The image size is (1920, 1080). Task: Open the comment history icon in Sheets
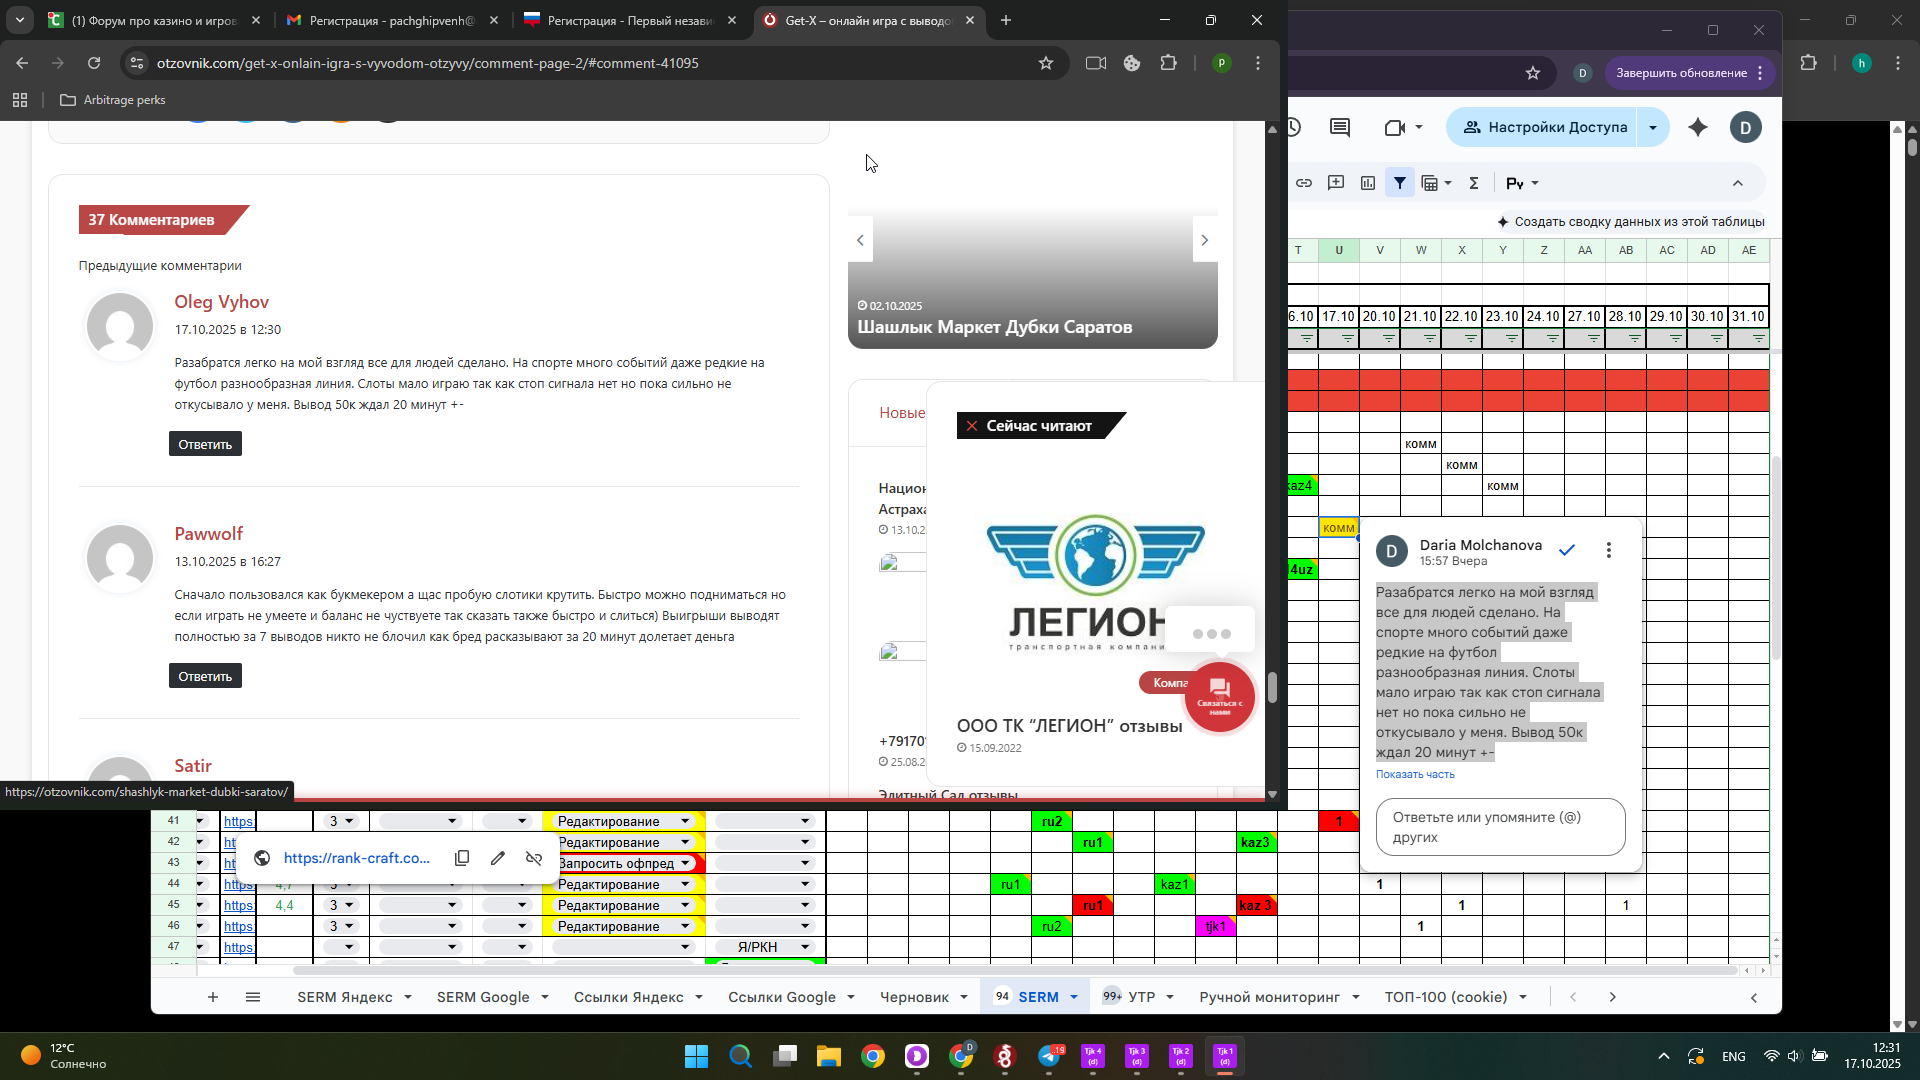point(1340,127)
